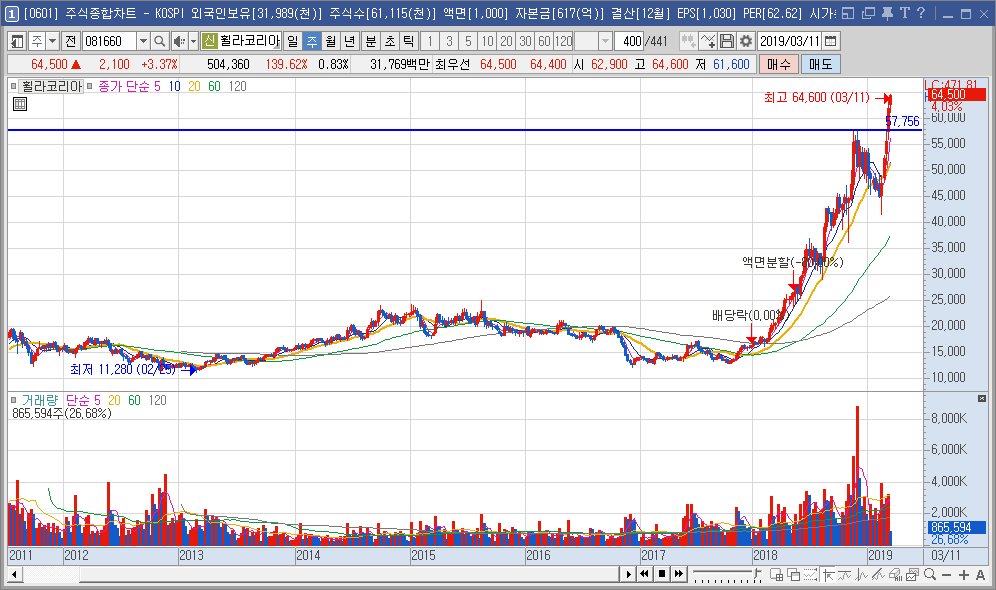Expand the stock code 081660 dropdown
This screenshot has height=590, width=996.
pos(144,41)
